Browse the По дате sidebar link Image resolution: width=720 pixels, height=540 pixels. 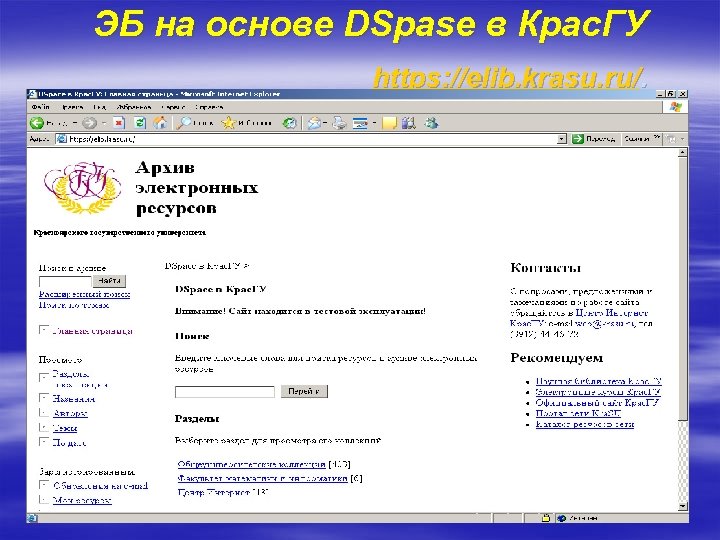click(69, 443)
